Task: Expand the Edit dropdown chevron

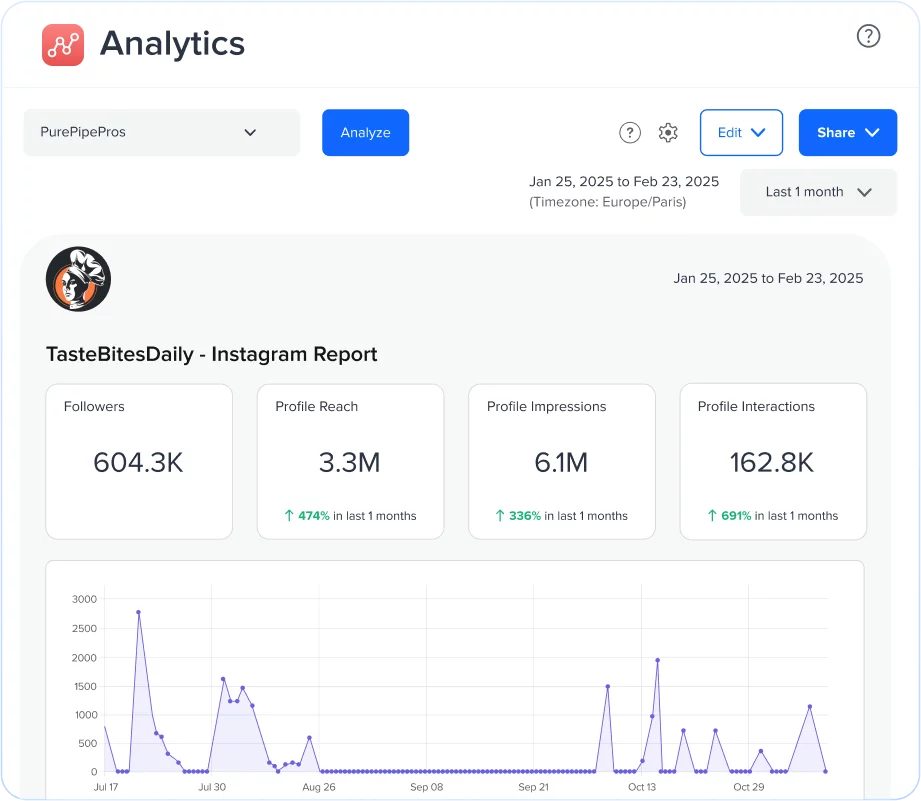Action: (760, 132)
